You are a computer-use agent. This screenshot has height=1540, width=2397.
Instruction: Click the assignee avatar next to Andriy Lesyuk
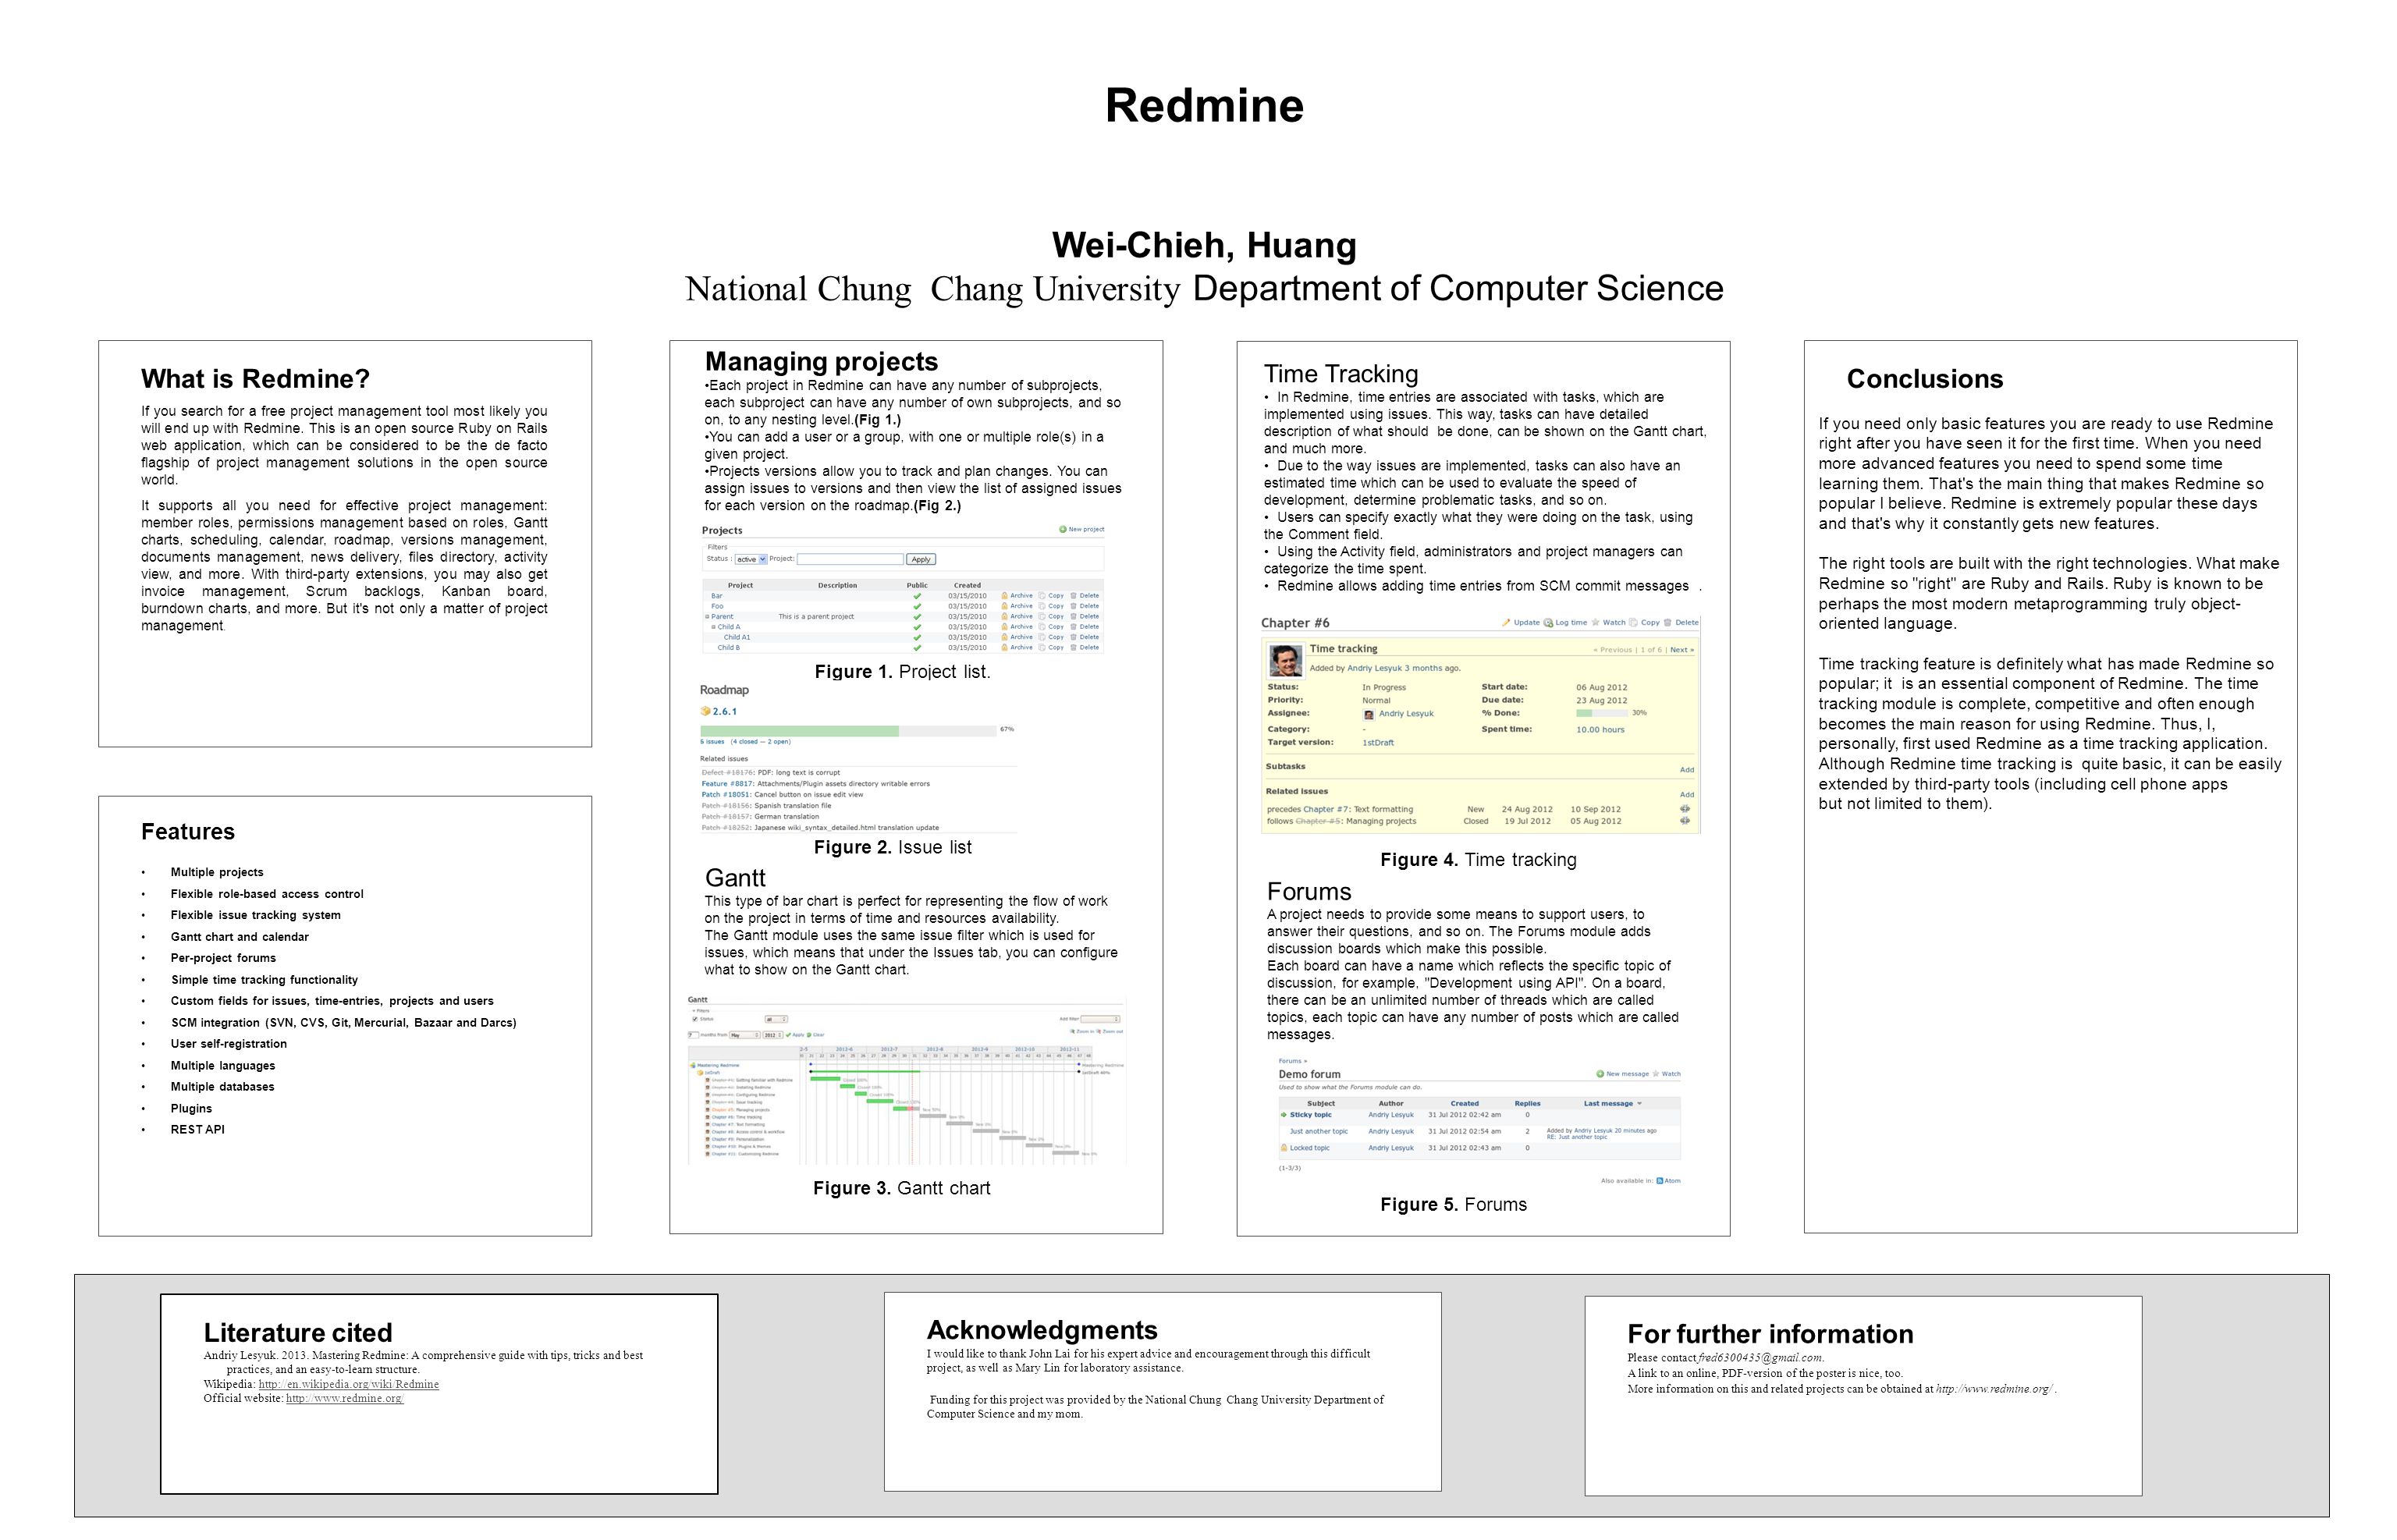(x=1369, y=715)
